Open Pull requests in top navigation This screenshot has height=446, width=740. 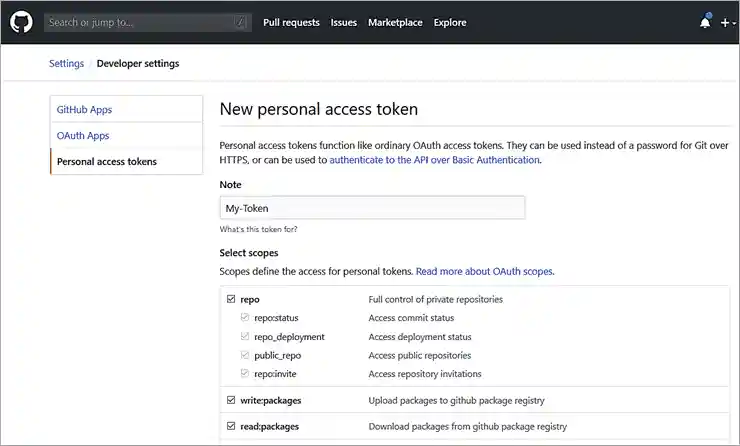291,22
